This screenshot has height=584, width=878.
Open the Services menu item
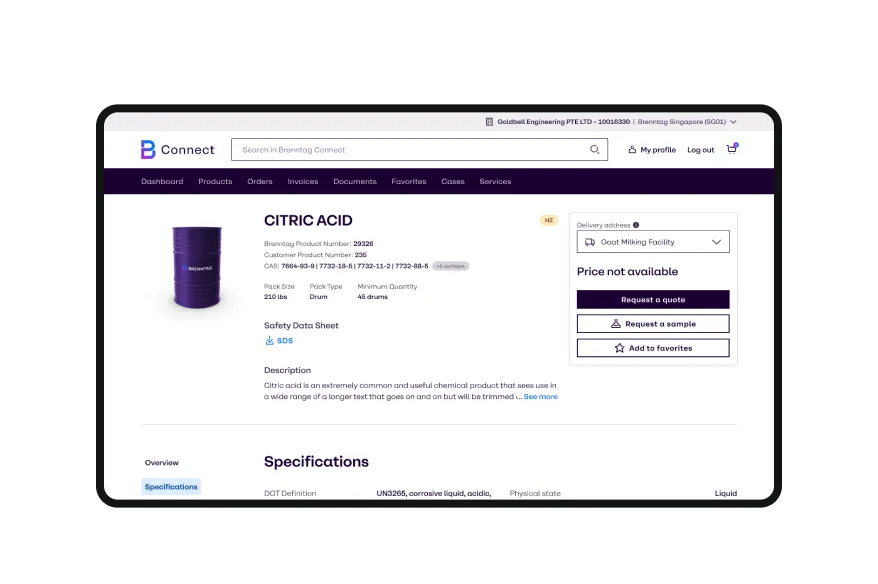495,181
